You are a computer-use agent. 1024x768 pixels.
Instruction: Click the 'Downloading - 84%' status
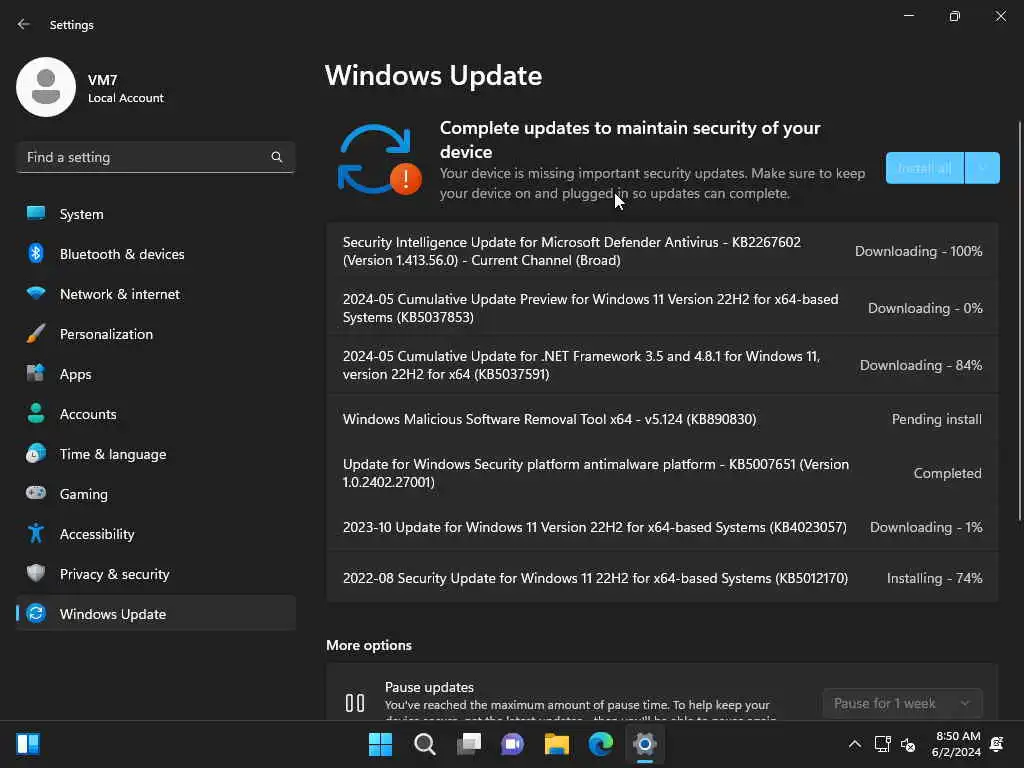(921, 365)
